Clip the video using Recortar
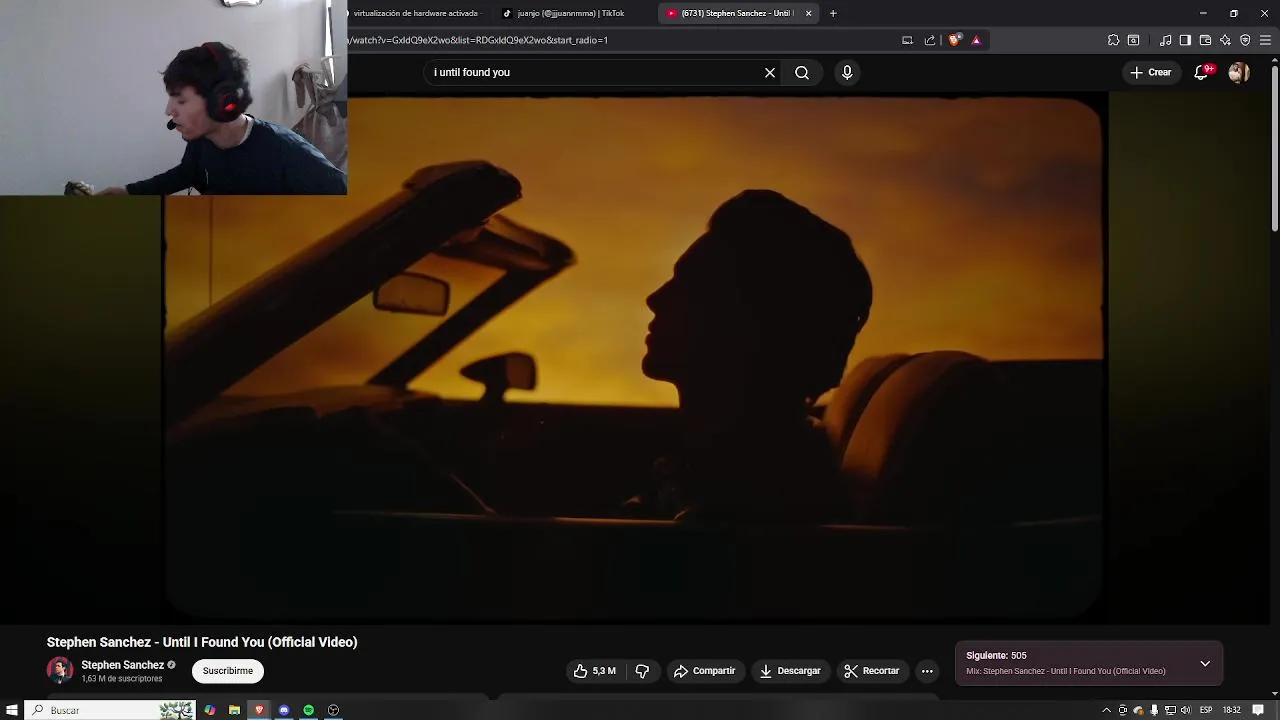This screenshot has height=720, width=1280. pyautogui.click(x=871, y=671)
